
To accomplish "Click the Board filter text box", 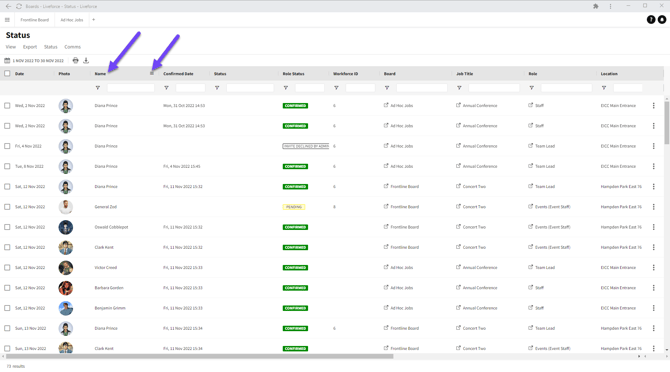I will point(422,88).
